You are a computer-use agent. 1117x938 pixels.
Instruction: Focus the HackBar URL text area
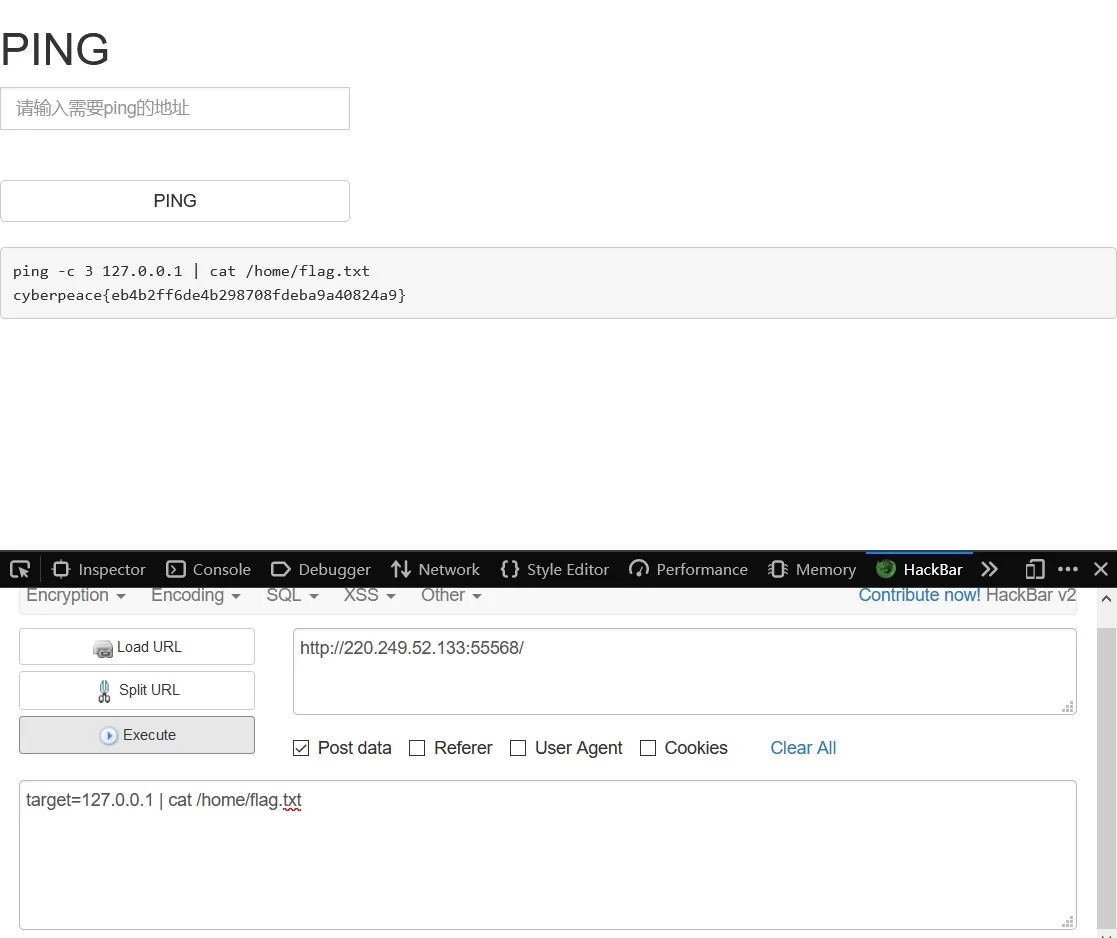[x=685, y=672]
